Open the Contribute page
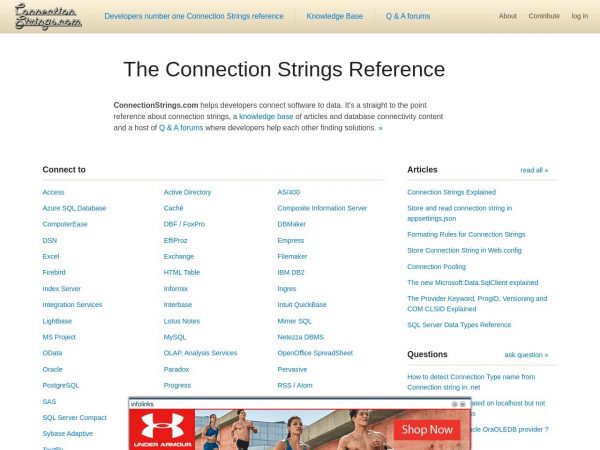 [x=544, y=16]
